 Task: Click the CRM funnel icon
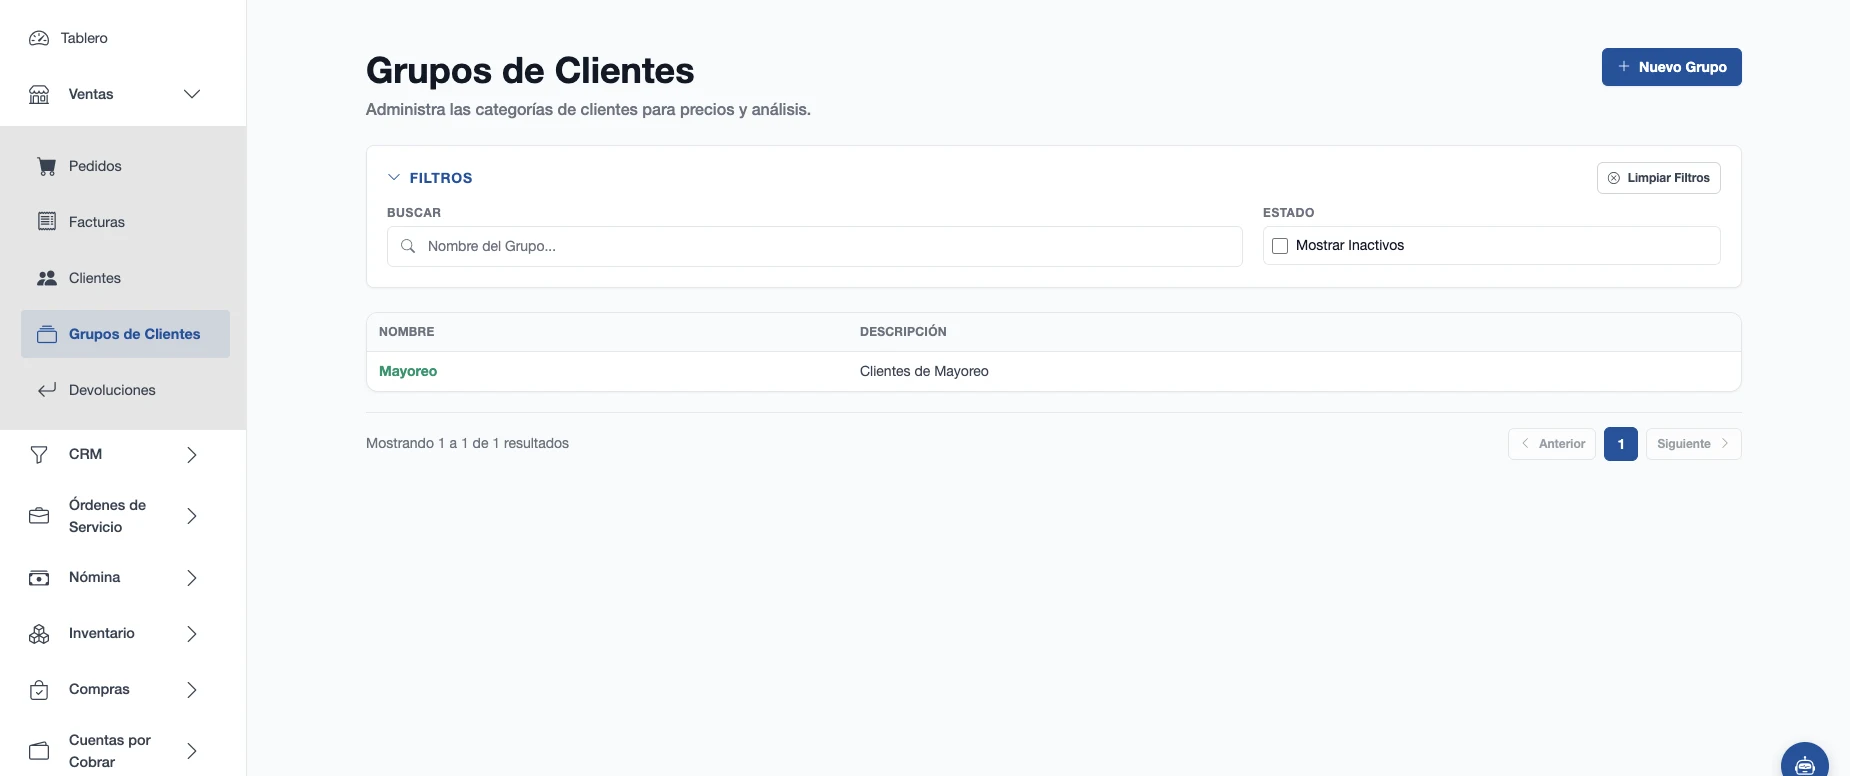(x=39, y=455)
